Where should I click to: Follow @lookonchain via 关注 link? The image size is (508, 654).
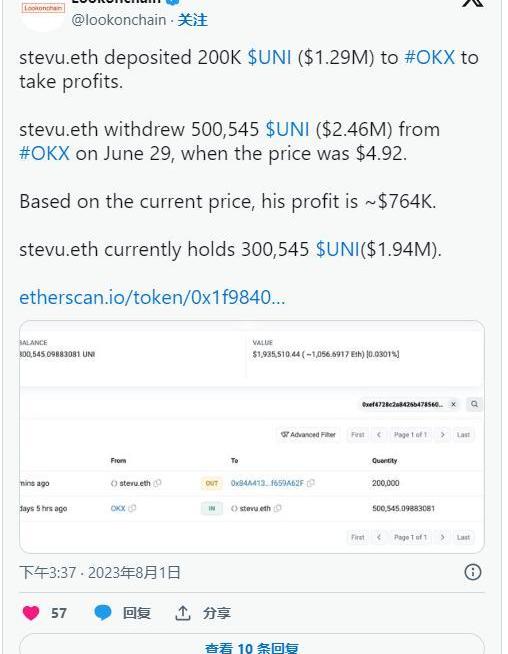click(192, 20)
